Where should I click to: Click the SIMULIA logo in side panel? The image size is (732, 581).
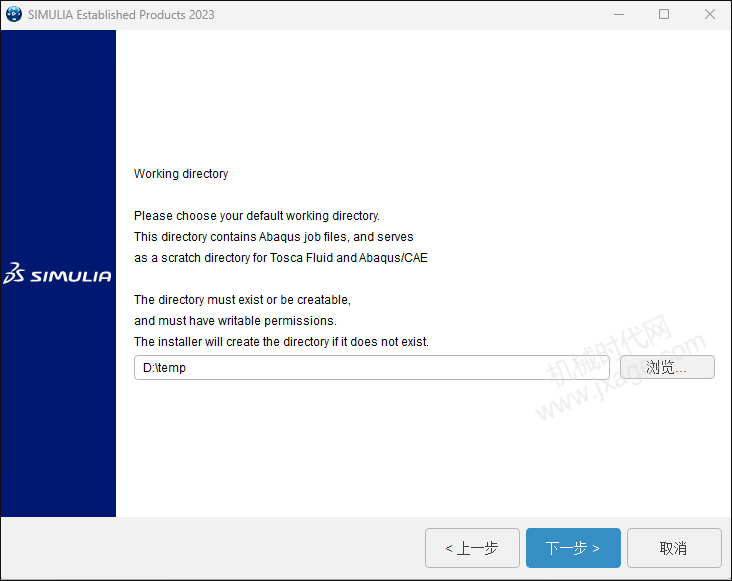(x=57, y=273)
